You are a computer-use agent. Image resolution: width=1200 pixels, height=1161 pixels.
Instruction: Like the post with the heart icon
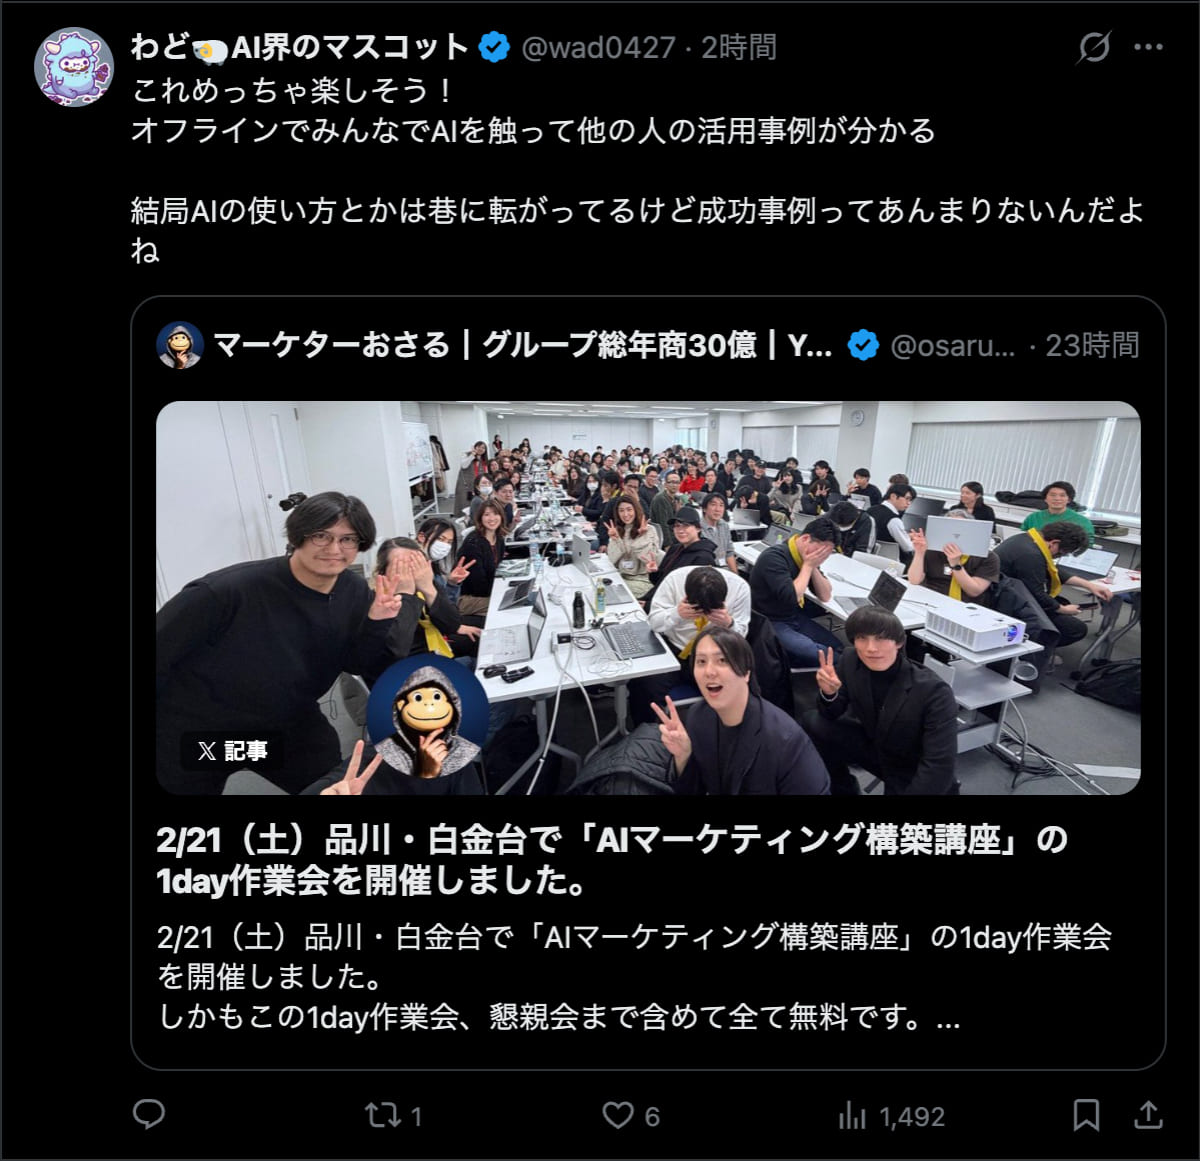point(618,1115)
